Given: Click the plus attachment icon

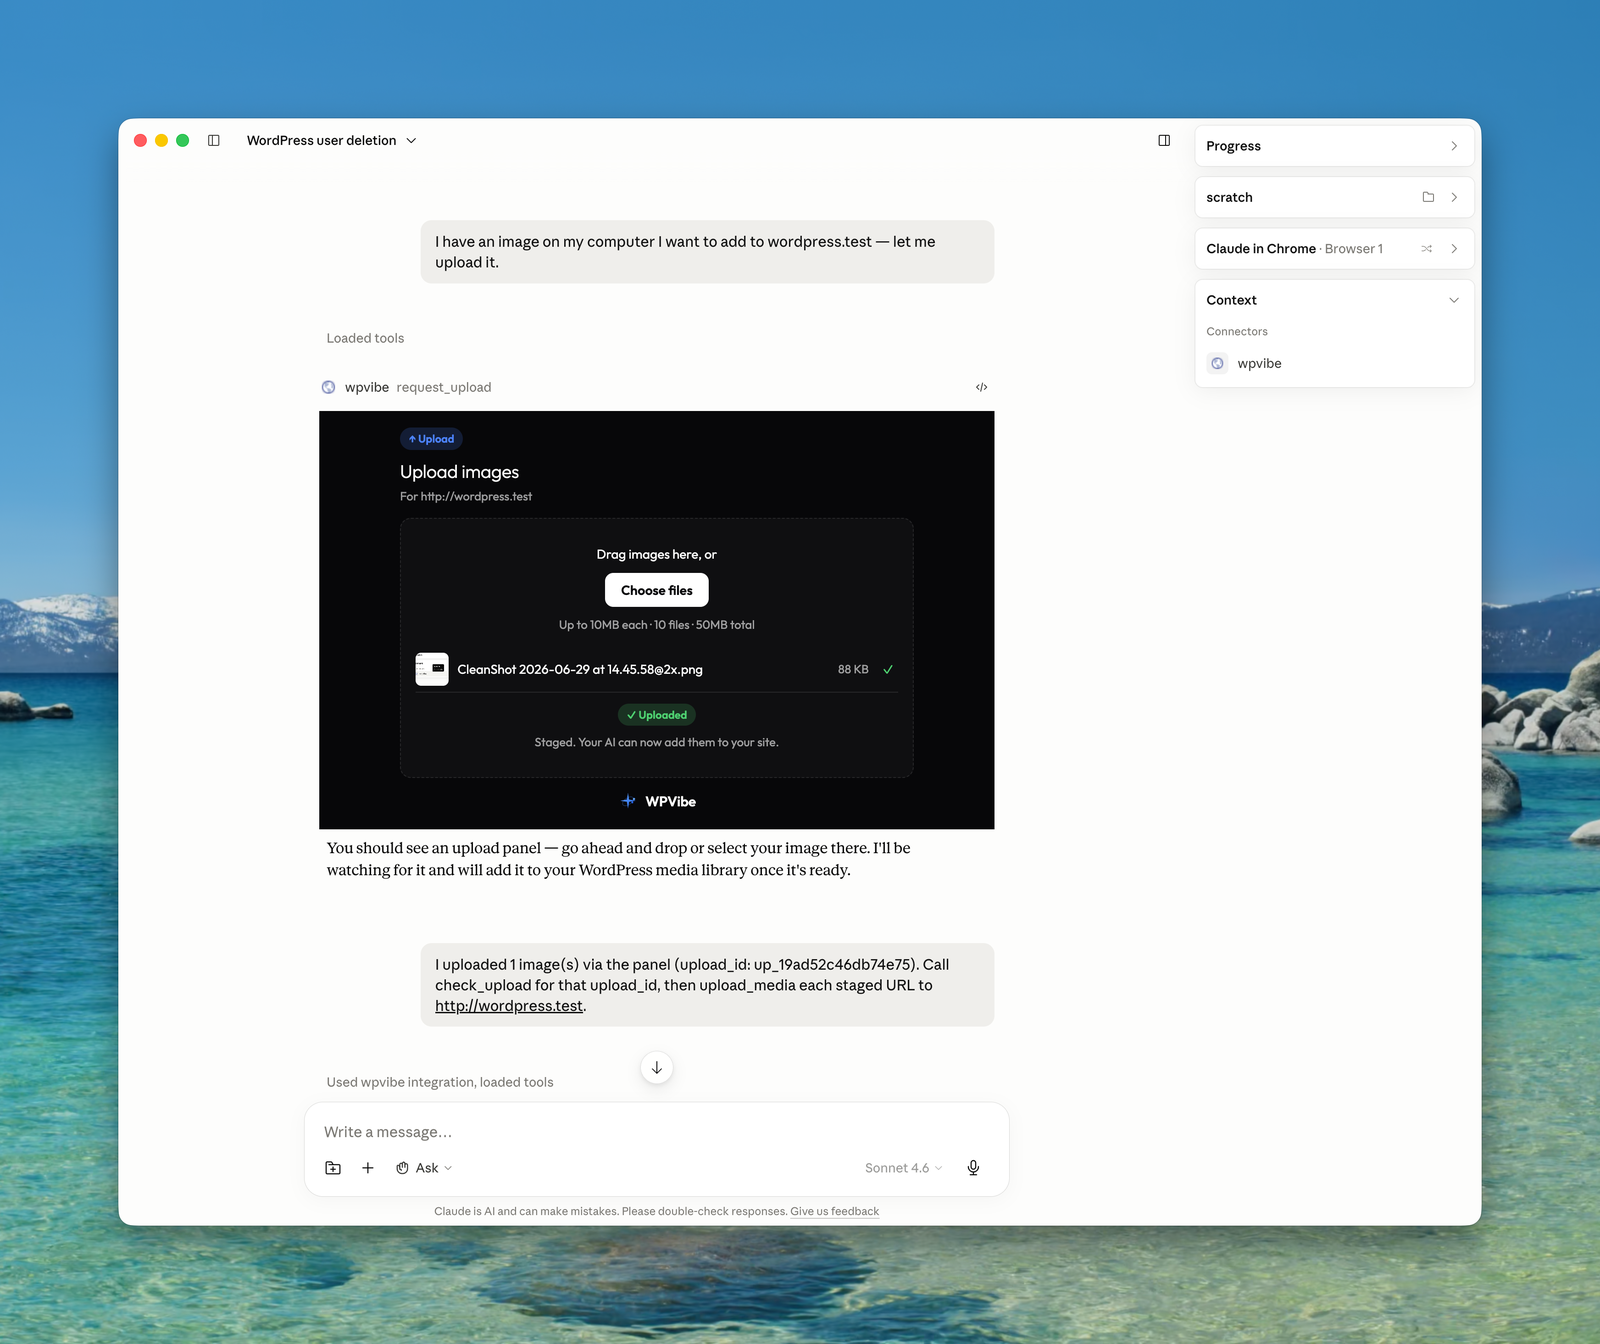Looking at the screenshot, I should click(x=368, y=1168).
